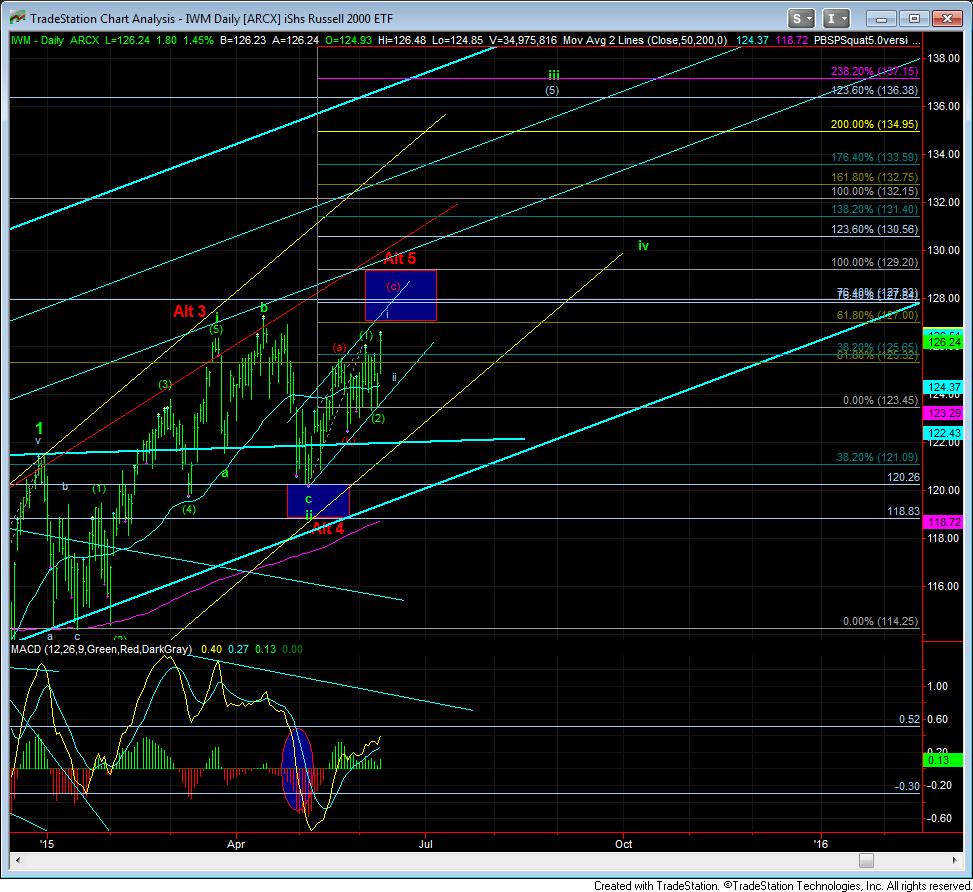This screenshot has height=892, width=973.
Task: Click the -0.30 MACD level label
Action: (x=907, y=786)
